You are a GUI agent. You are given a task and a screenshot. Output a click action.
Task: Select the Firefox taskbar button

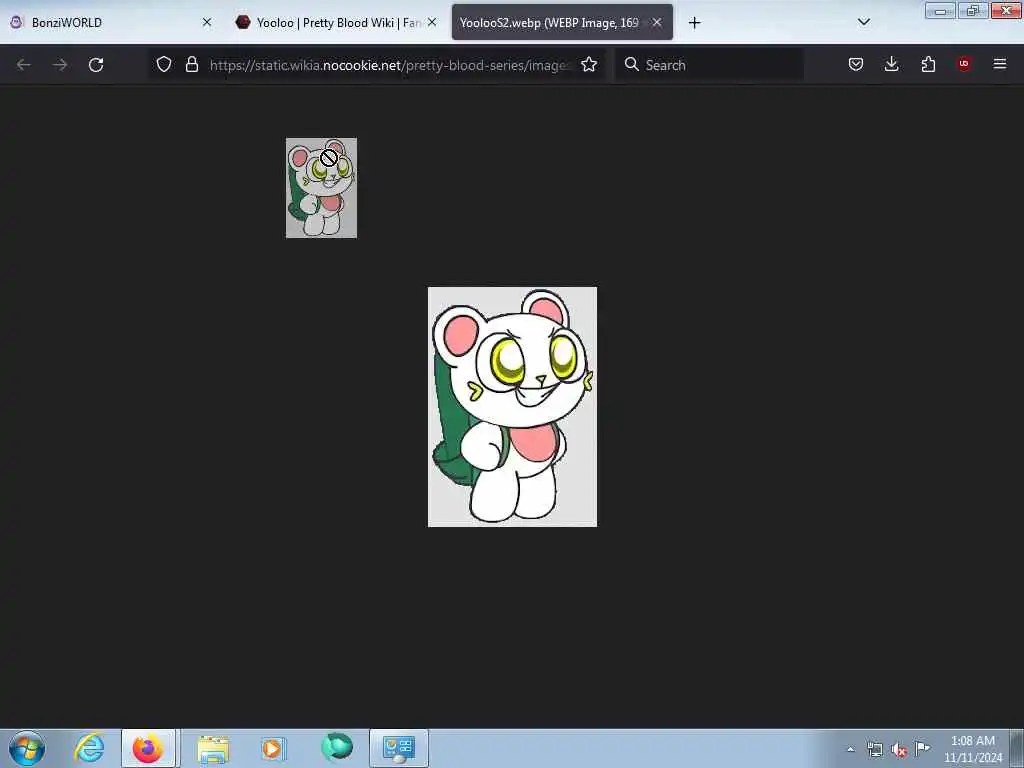[x=148, y=748]
